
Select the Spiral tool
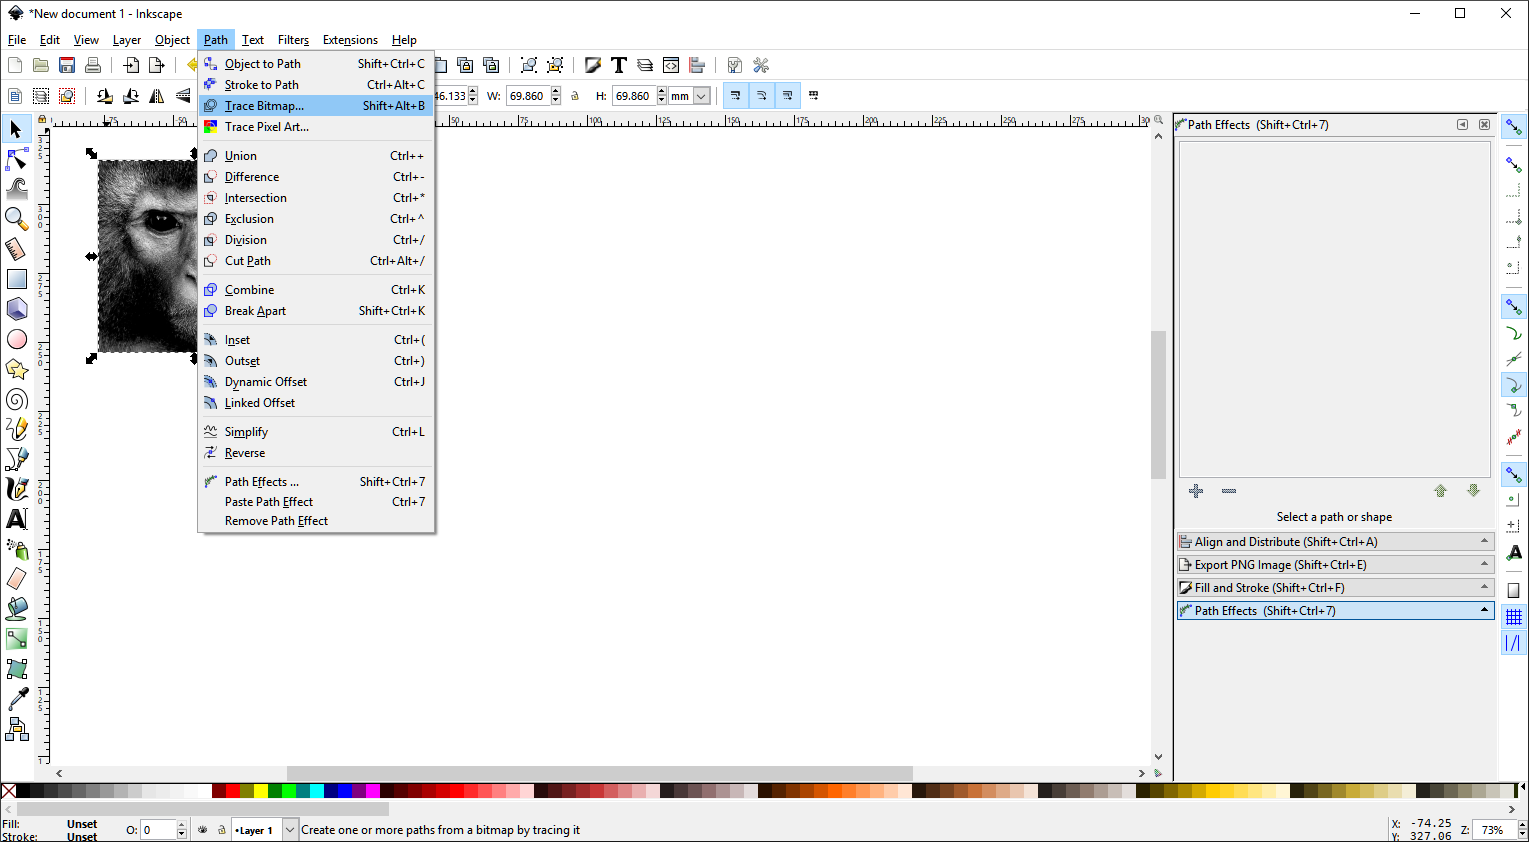click(16, 399)
